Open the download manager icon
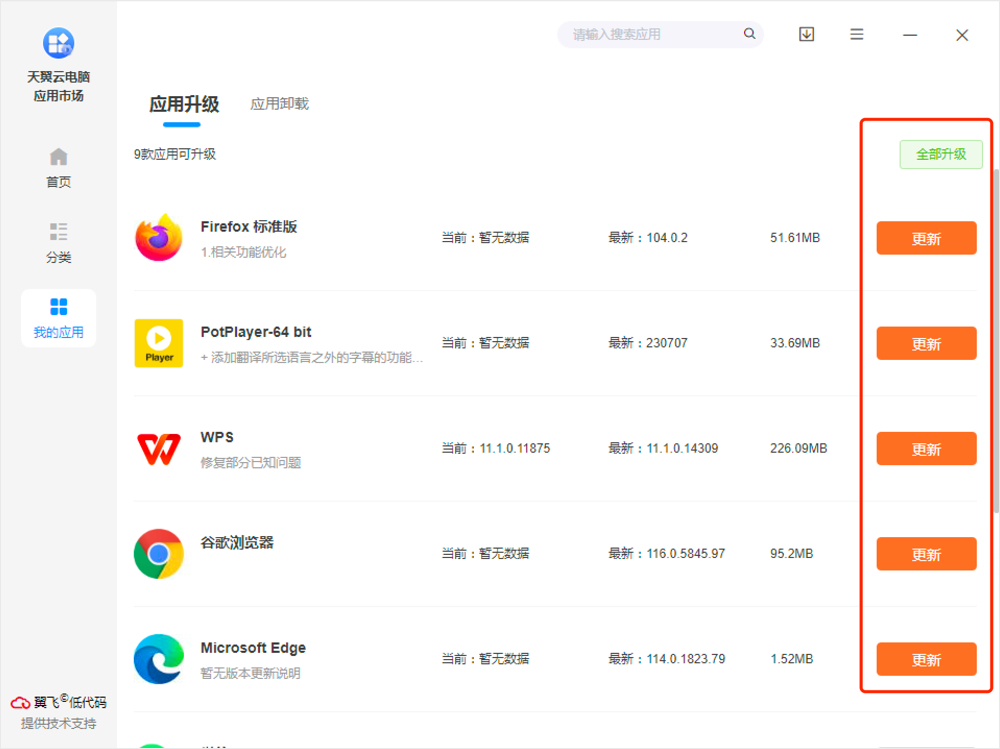This screenshot has height=749, width=1000. (x=806, y=34)
